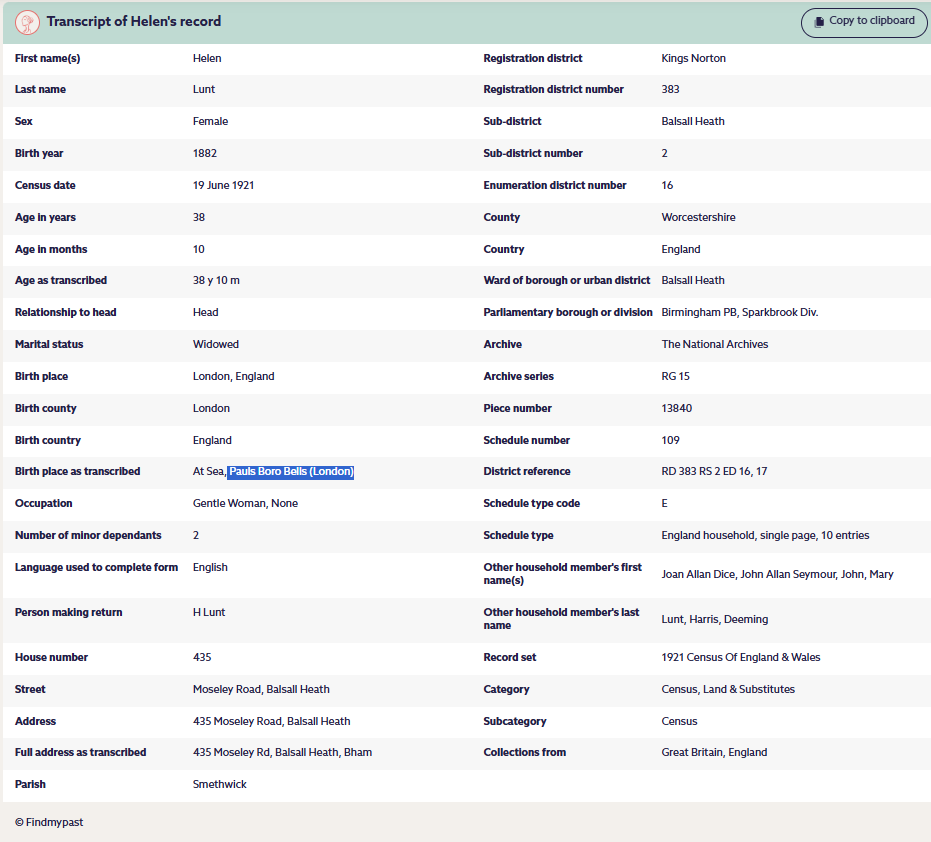Click house number value '435'
Image resolution: width=931 pixels, height=842 pixels.
[x=202, y=657]
